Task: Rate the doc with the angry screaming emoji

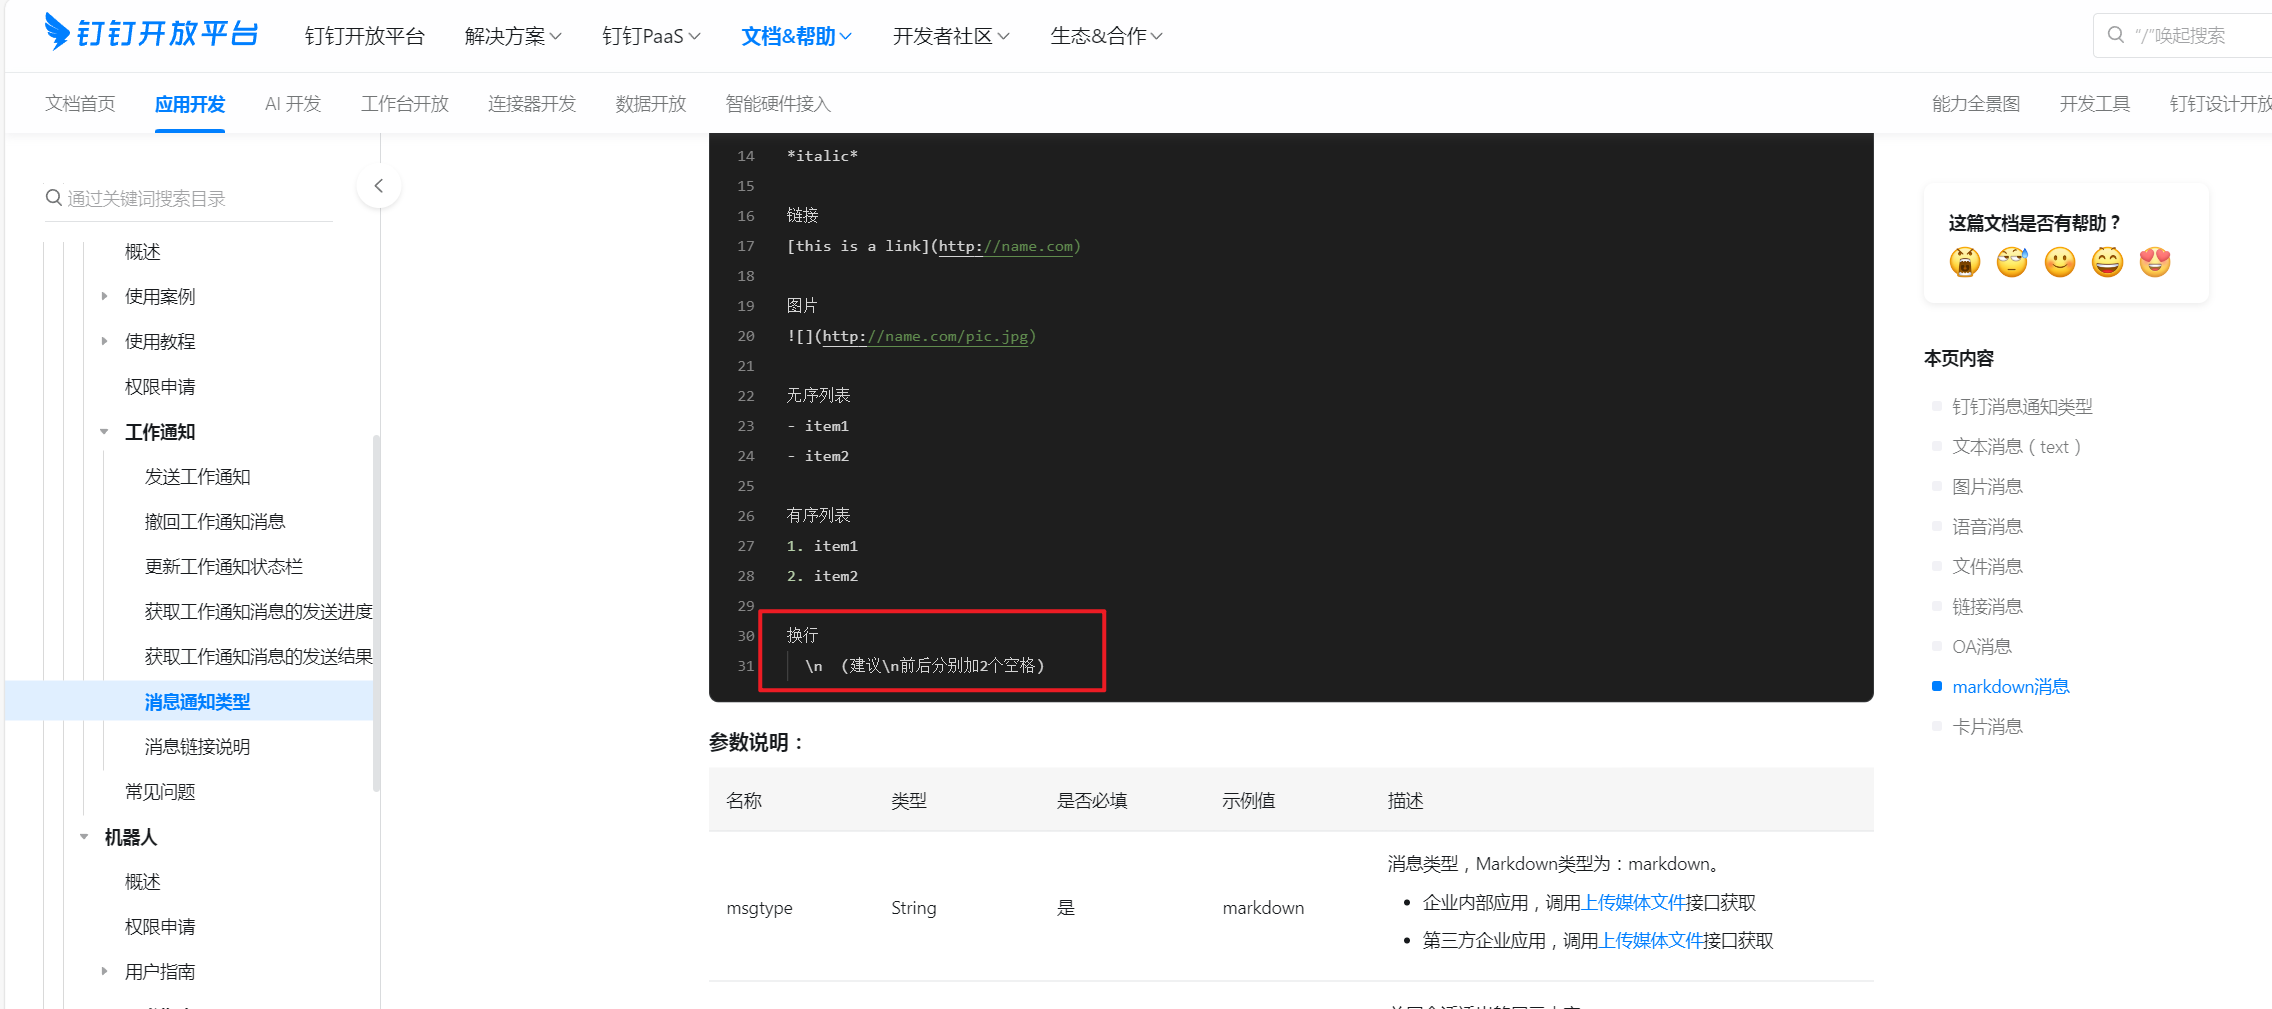Action: (x=1964, y=262)
